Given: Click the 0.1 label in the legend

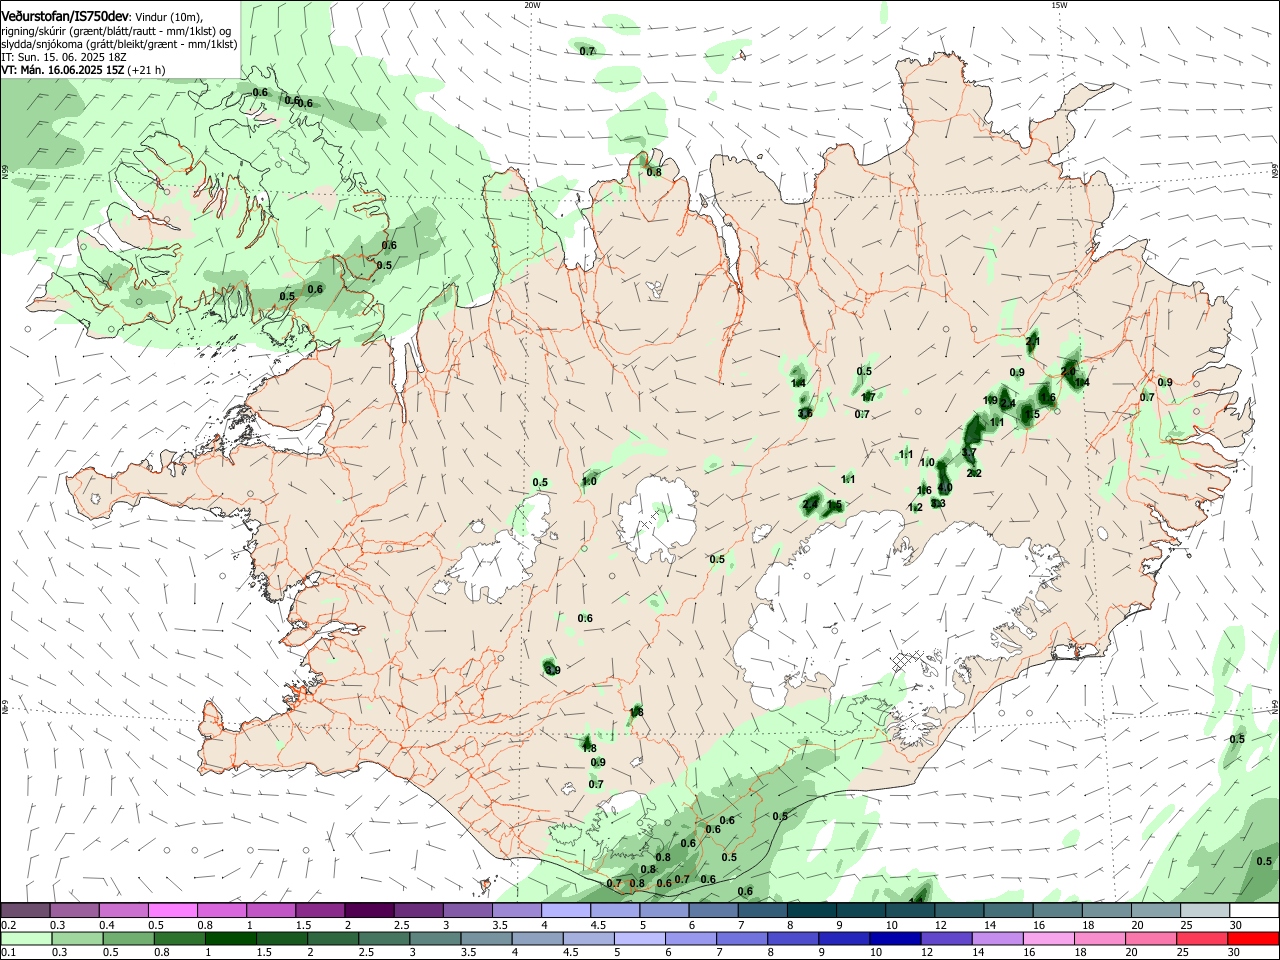Looking at the screenshot, I should (8, 953).
